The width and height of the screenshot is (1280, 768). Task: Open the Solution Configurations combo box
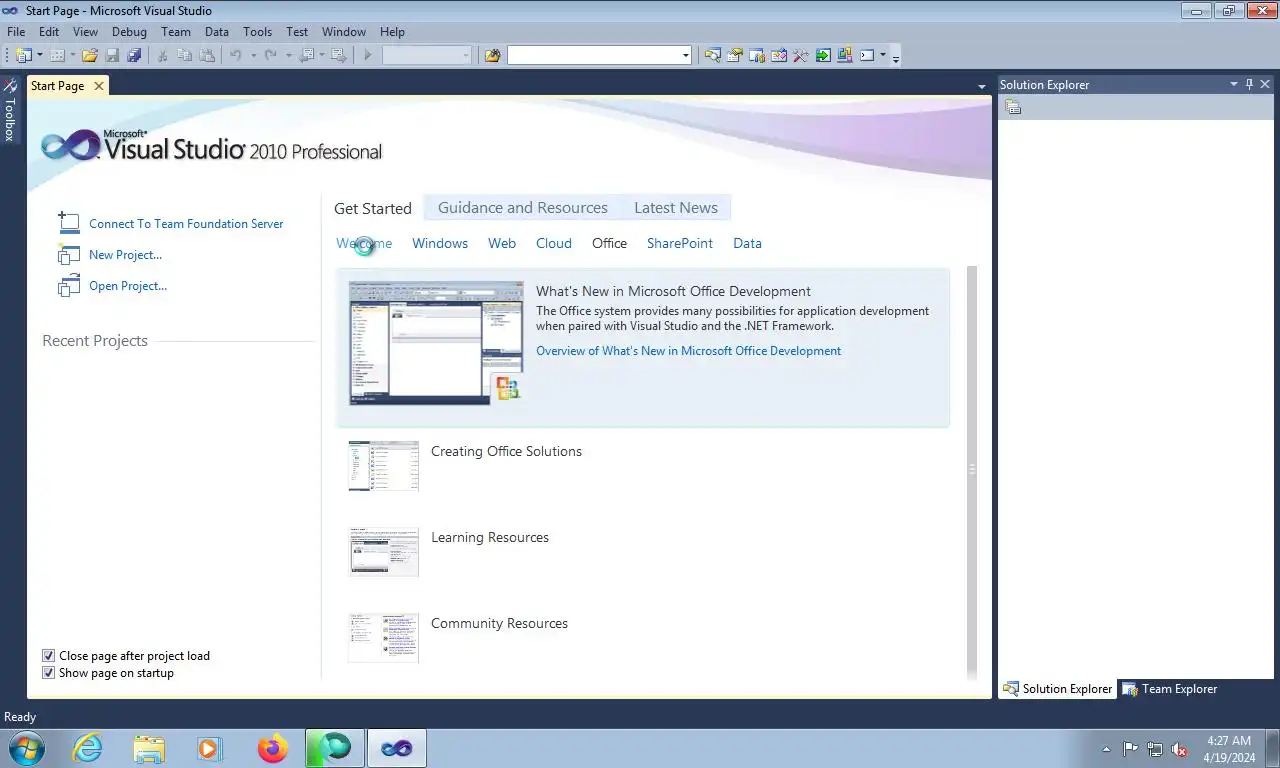(x=427, y=56)
